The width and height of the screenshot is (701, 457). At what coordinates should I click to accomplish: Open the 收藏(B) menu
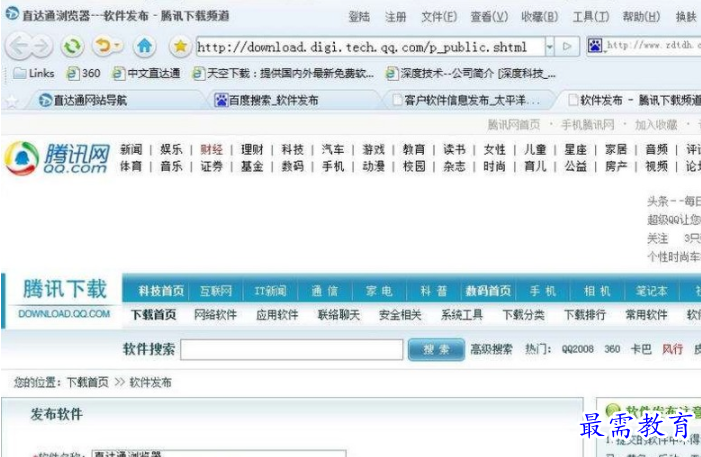[x=540, y=17]
